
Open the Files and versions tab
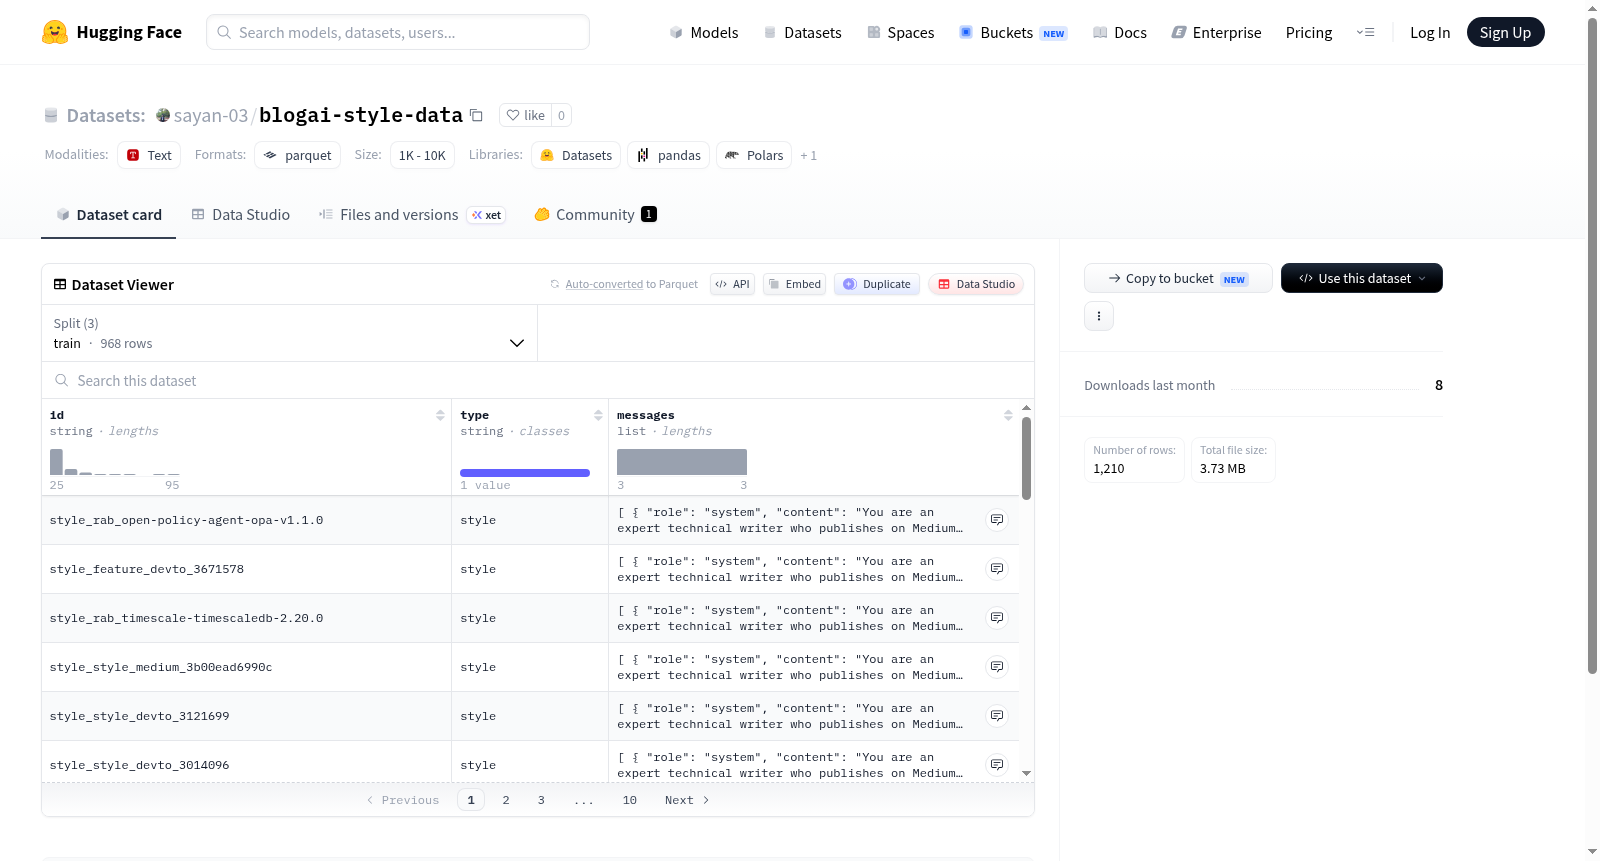(x=412, y=215)
